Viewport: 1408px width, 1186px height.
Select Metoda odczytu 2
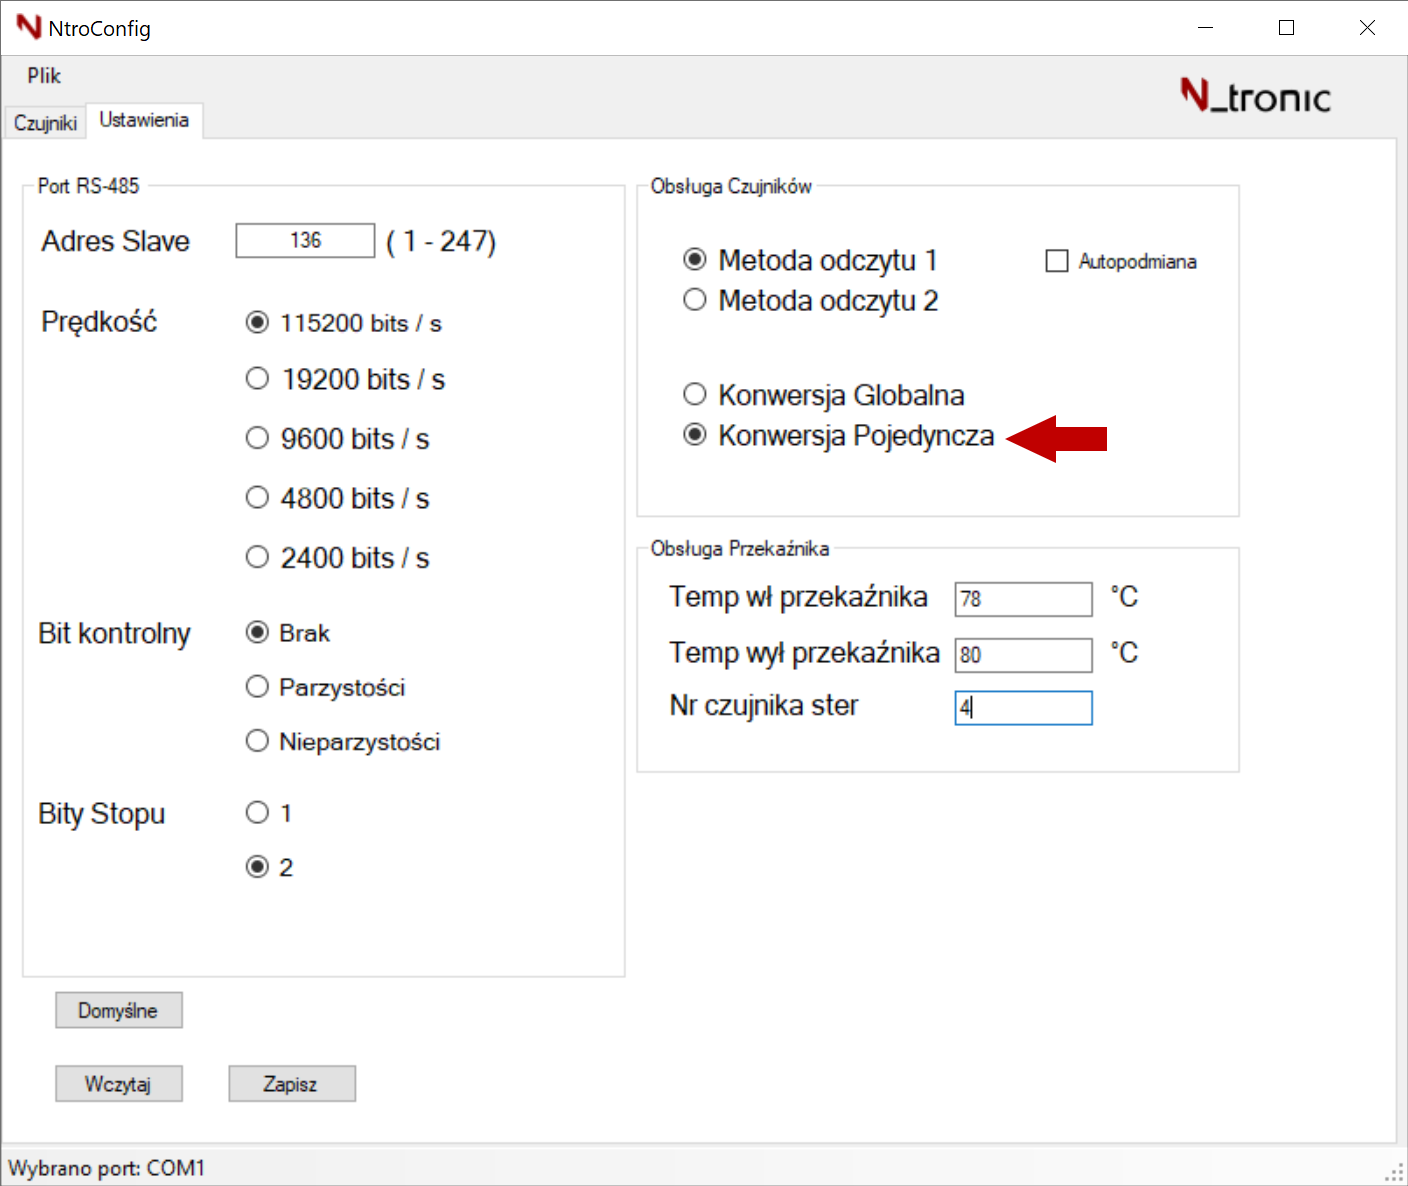click(x=695, y=299)
